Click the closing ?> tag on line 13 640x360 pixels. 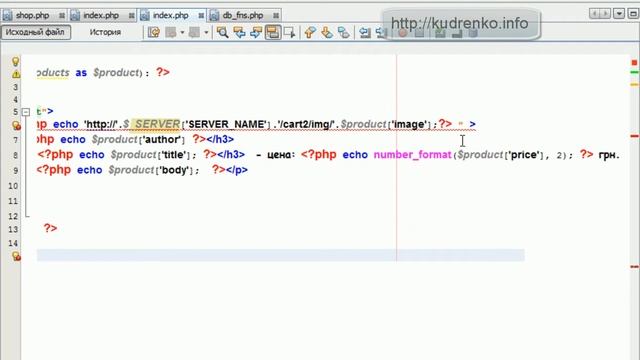(x=50, y=228)
